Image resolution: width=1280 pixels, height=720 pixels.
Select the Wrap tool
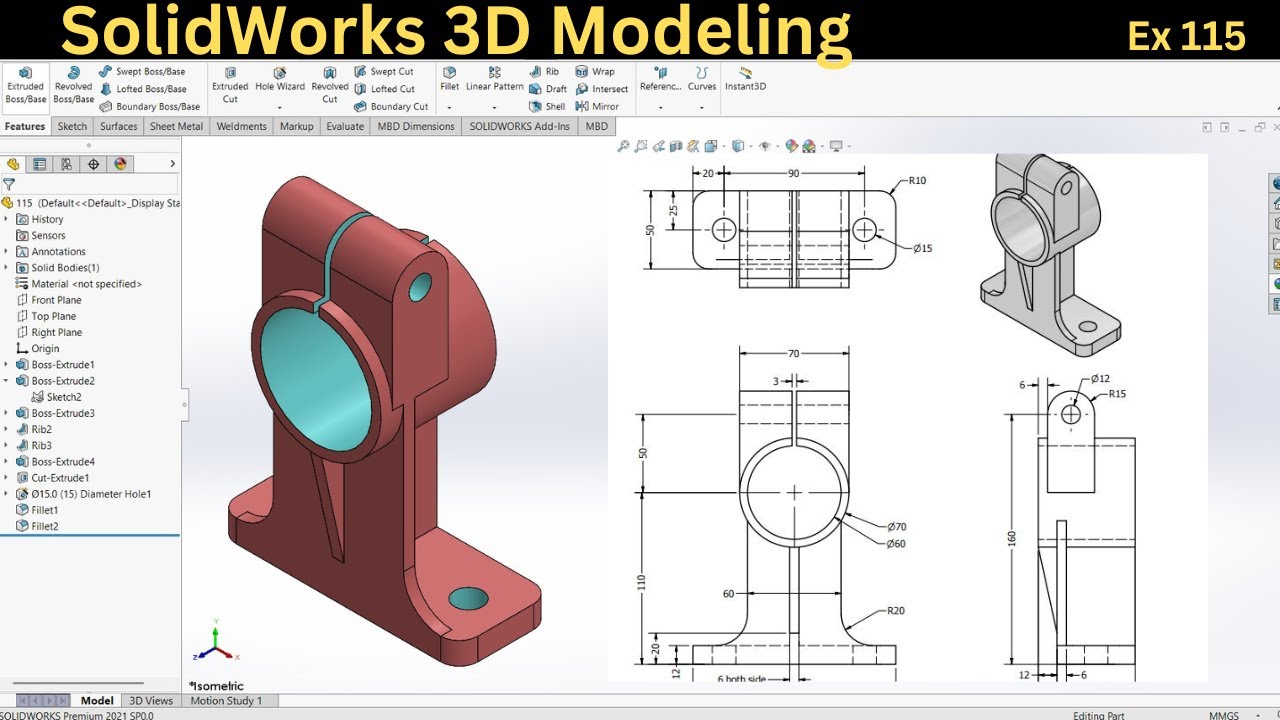tap(596, 72)
